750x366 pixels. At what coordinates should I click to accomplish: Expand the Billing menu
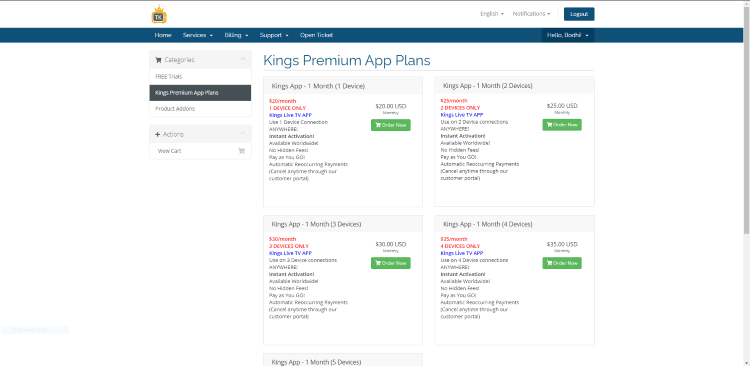click(x=236, y=35)
